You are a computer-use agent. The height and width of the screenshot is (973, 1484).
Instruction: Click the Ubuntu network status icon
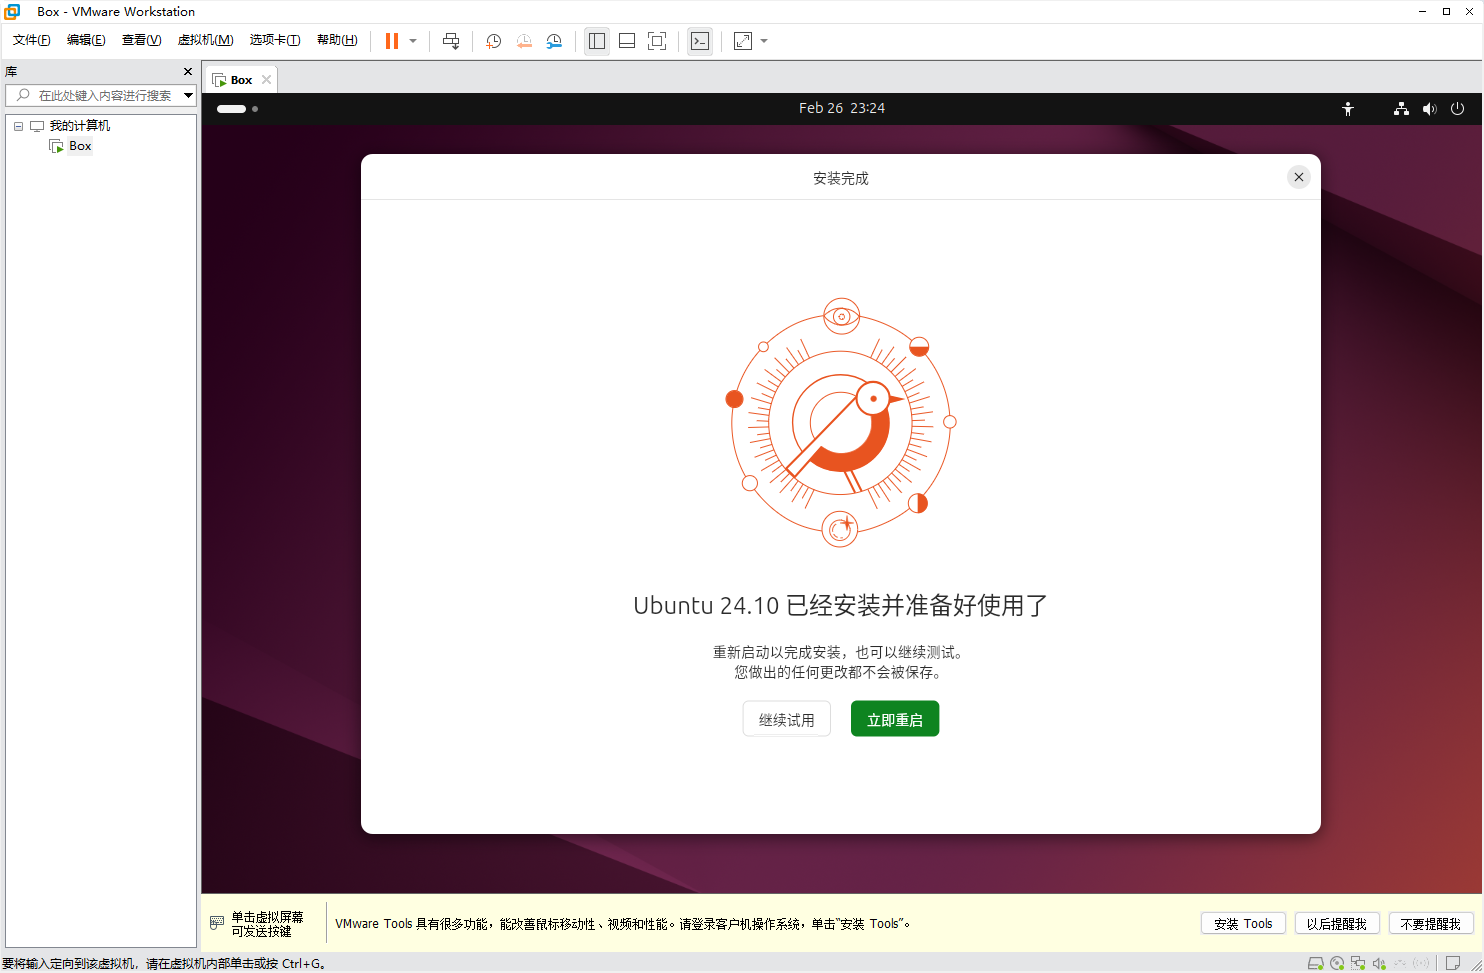coord(1401,109)
